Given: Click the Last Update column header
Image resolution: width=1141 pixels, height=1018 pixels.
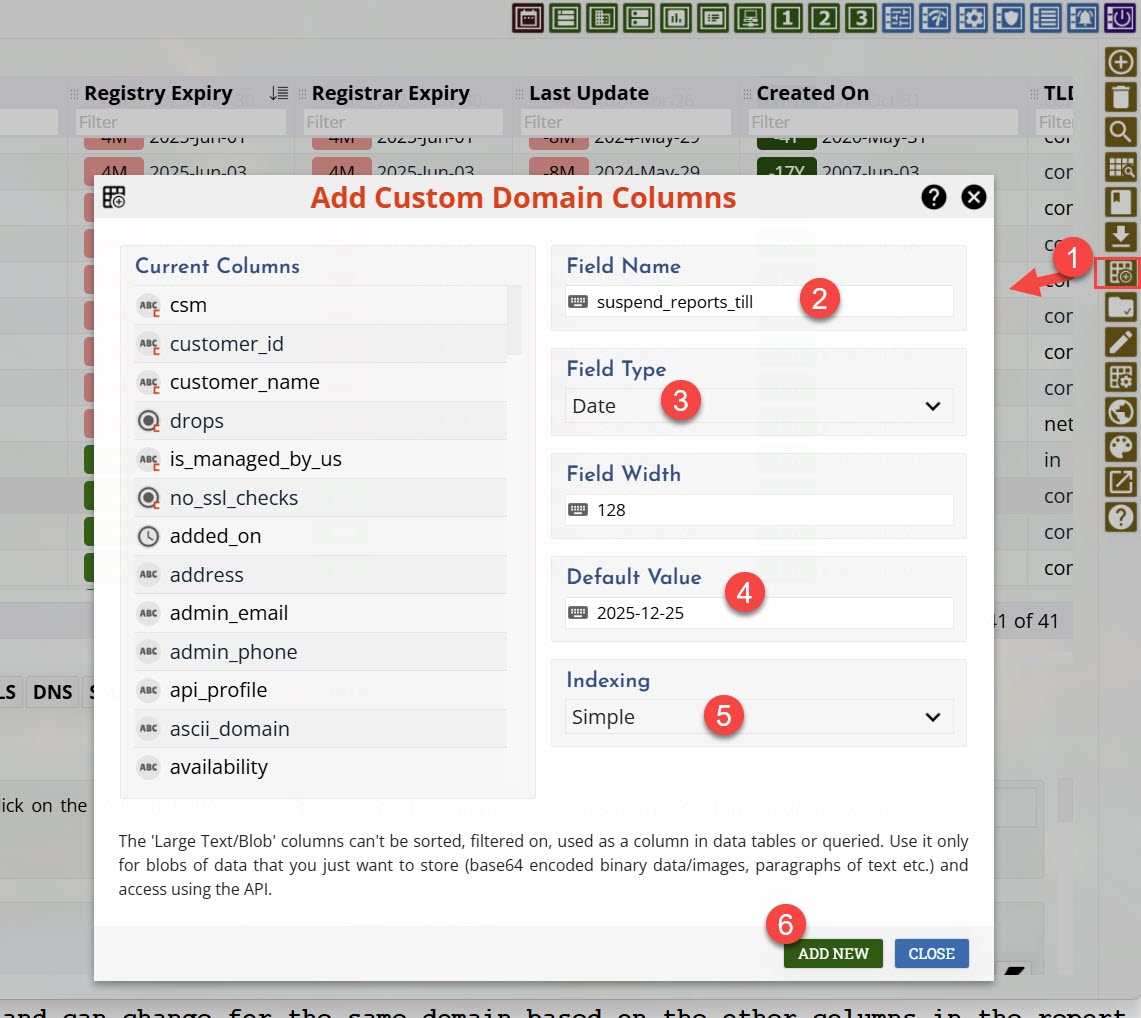Looking at the screenshot, I should point(589,93).
